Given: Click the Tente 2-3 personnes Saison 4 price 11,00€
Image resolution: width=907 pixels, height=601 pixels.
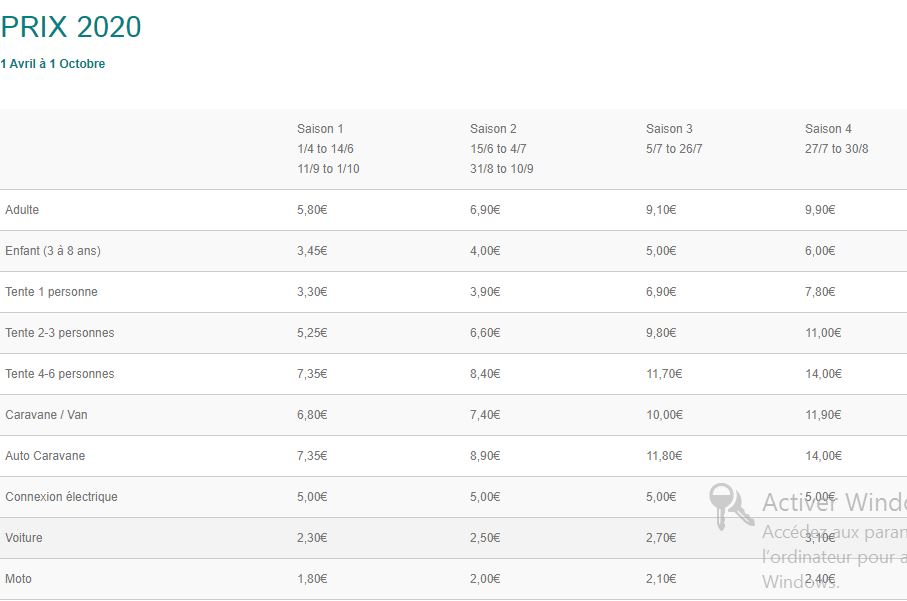Looking at the screenshot, I should (x=823, y=333).
